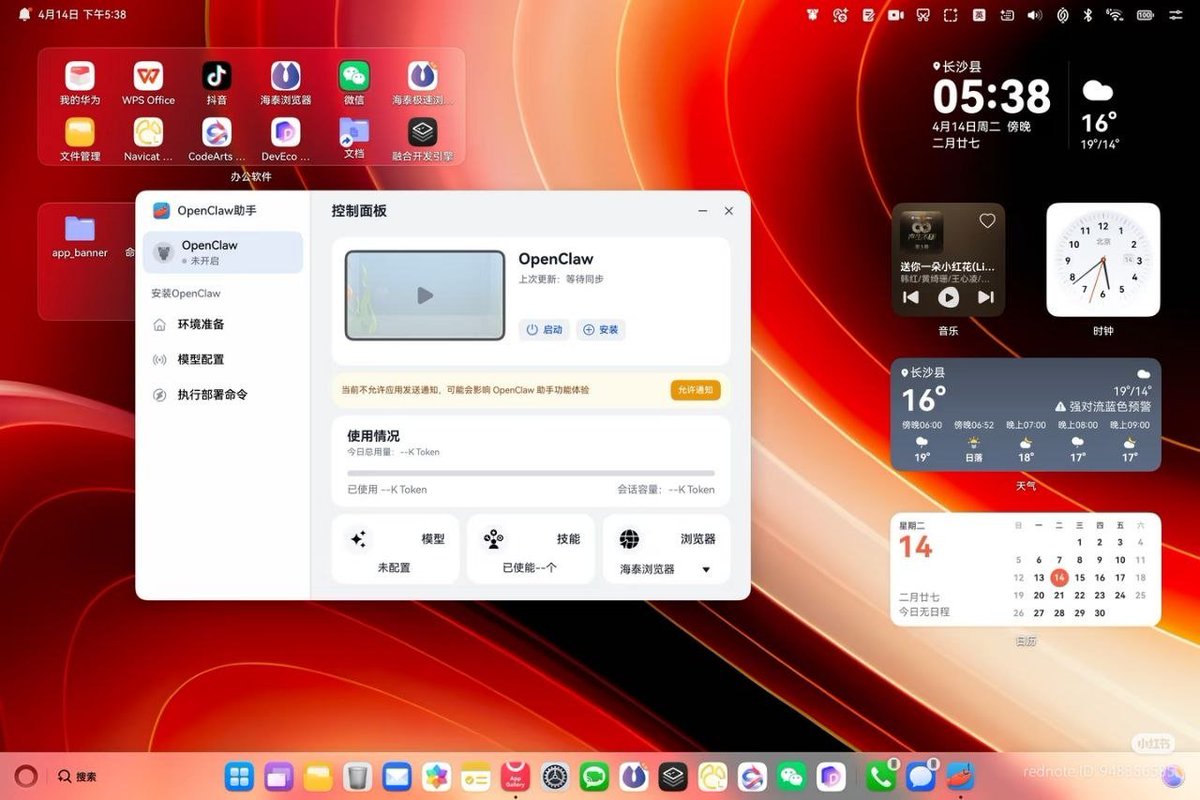Click the token usage progress bar
Screen dimensions: 1200x800
pyautogui.click(x=531, y=473)
